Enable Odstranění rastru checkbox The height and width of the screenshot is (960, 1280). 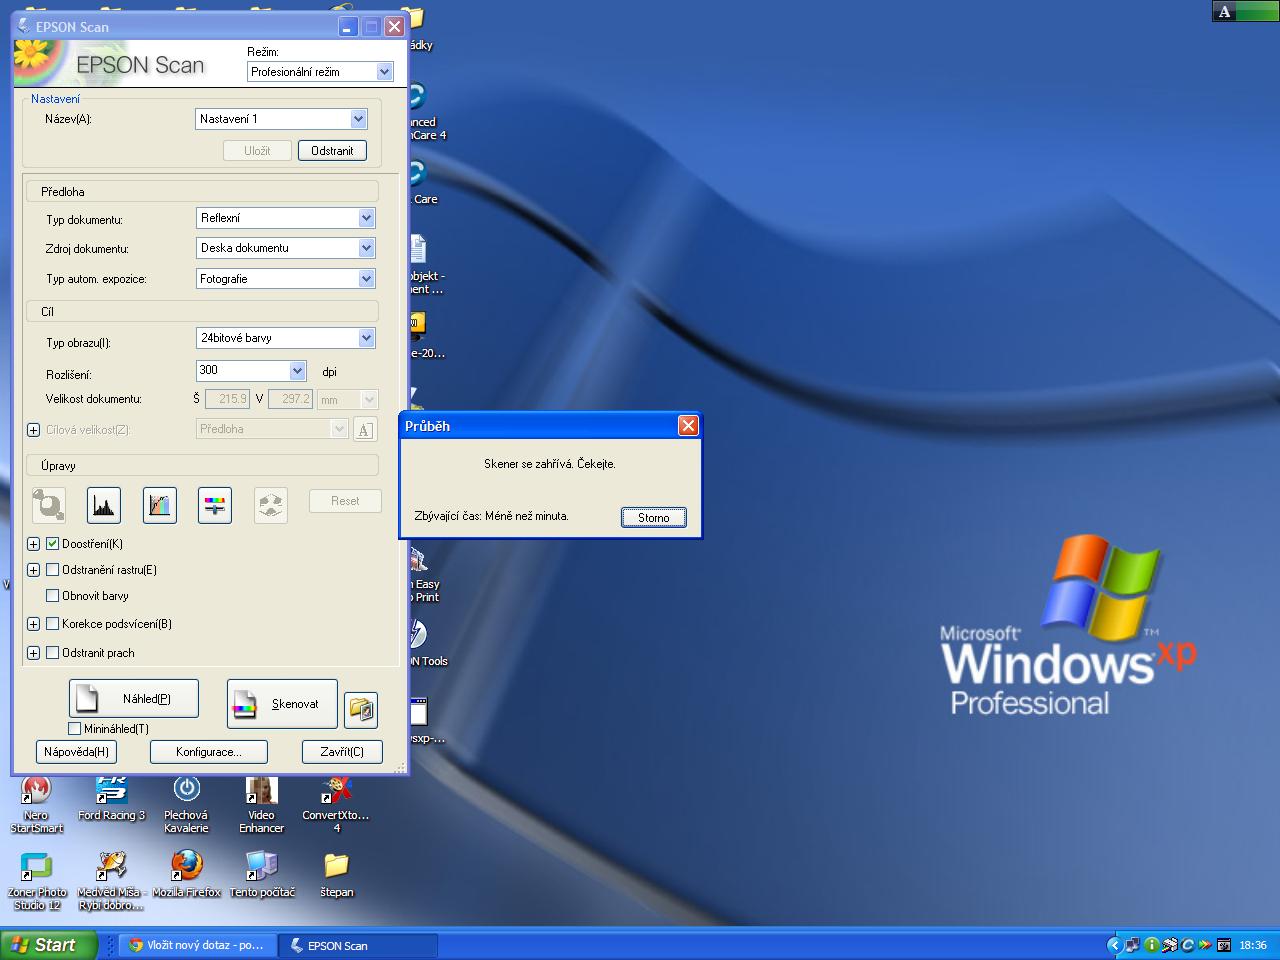click(x=53, y=570)
